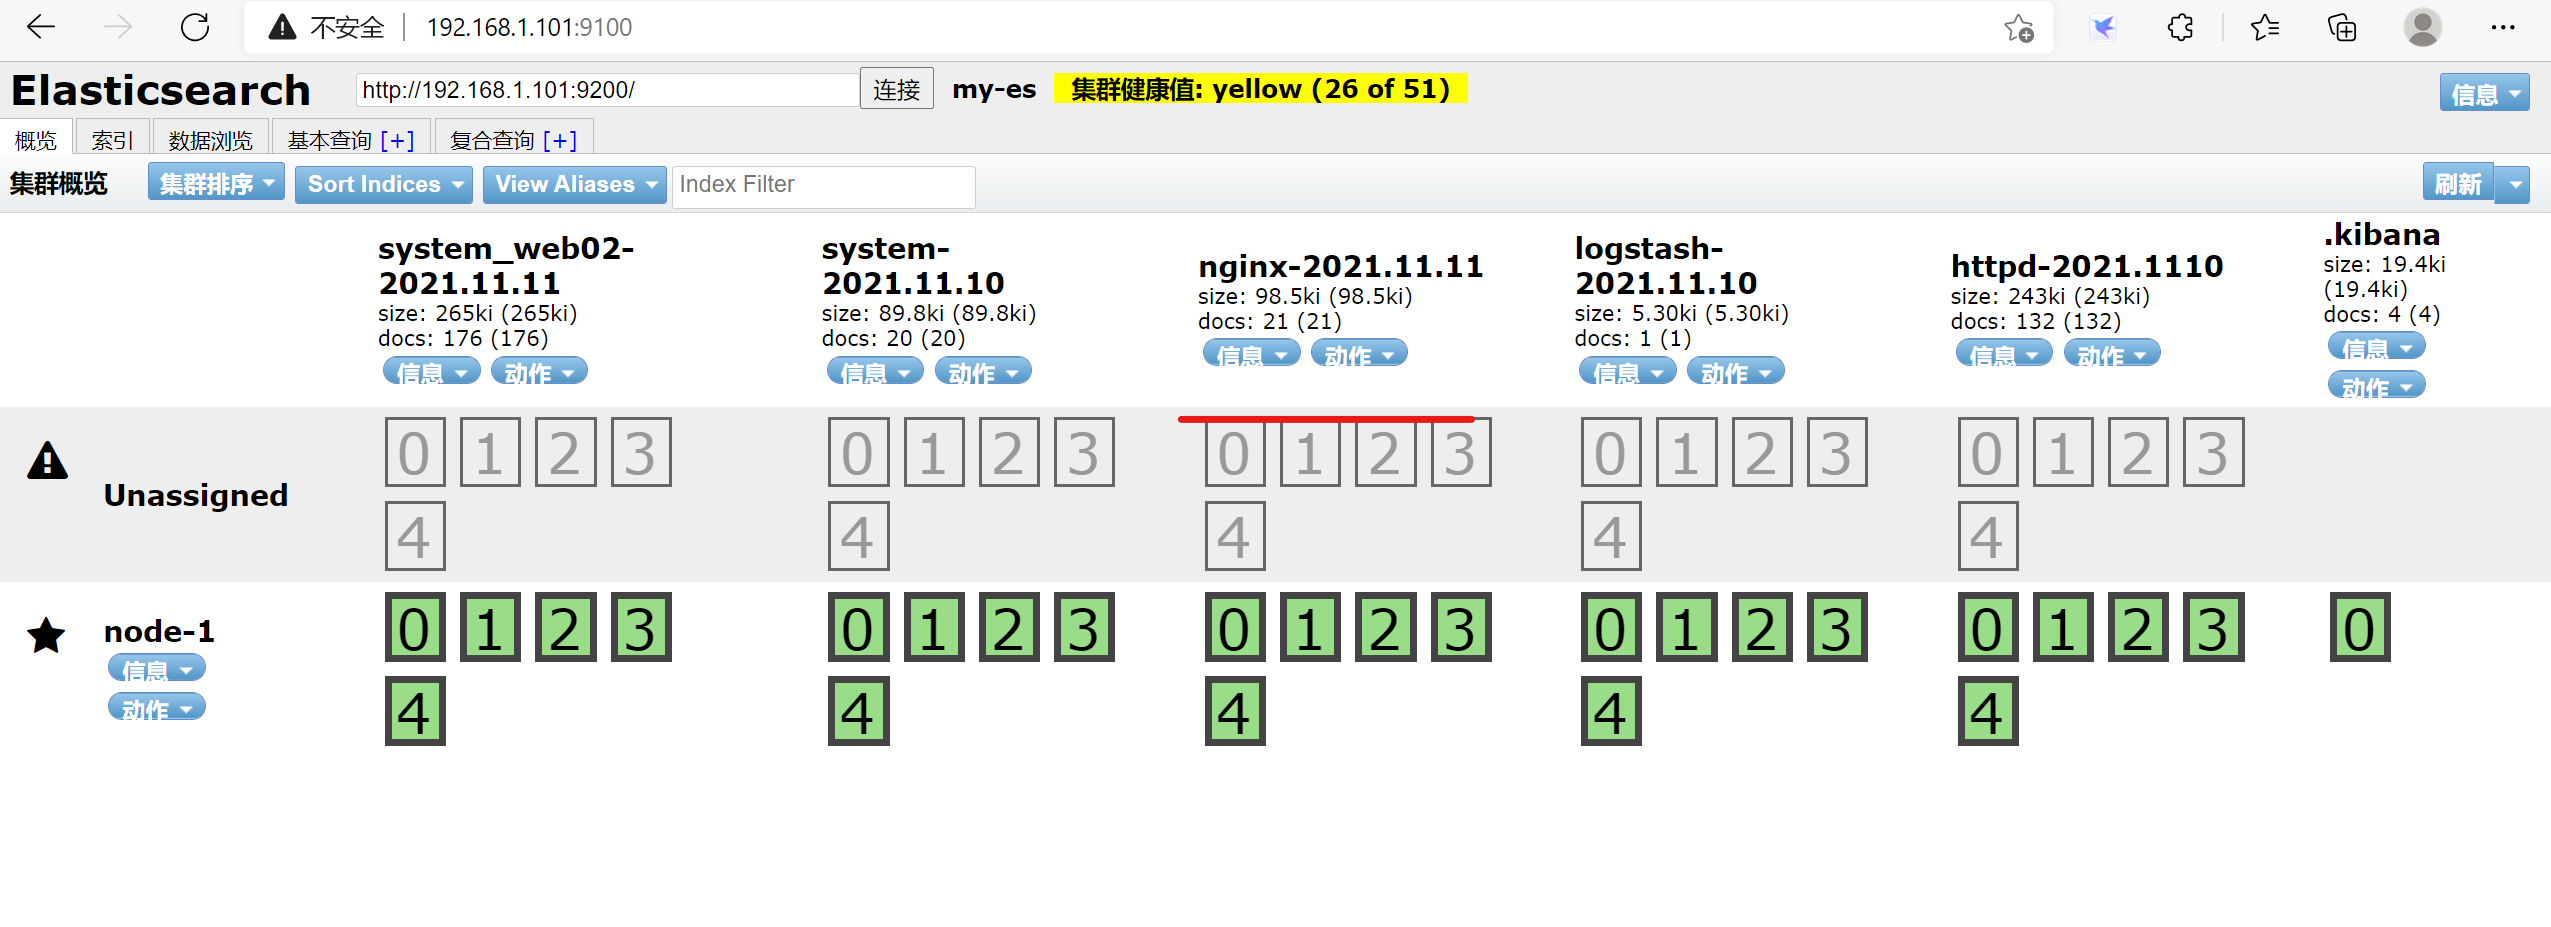Click the my-es cluster name
This screenshot has width=2551, height=927.
[x=994, y=89]
